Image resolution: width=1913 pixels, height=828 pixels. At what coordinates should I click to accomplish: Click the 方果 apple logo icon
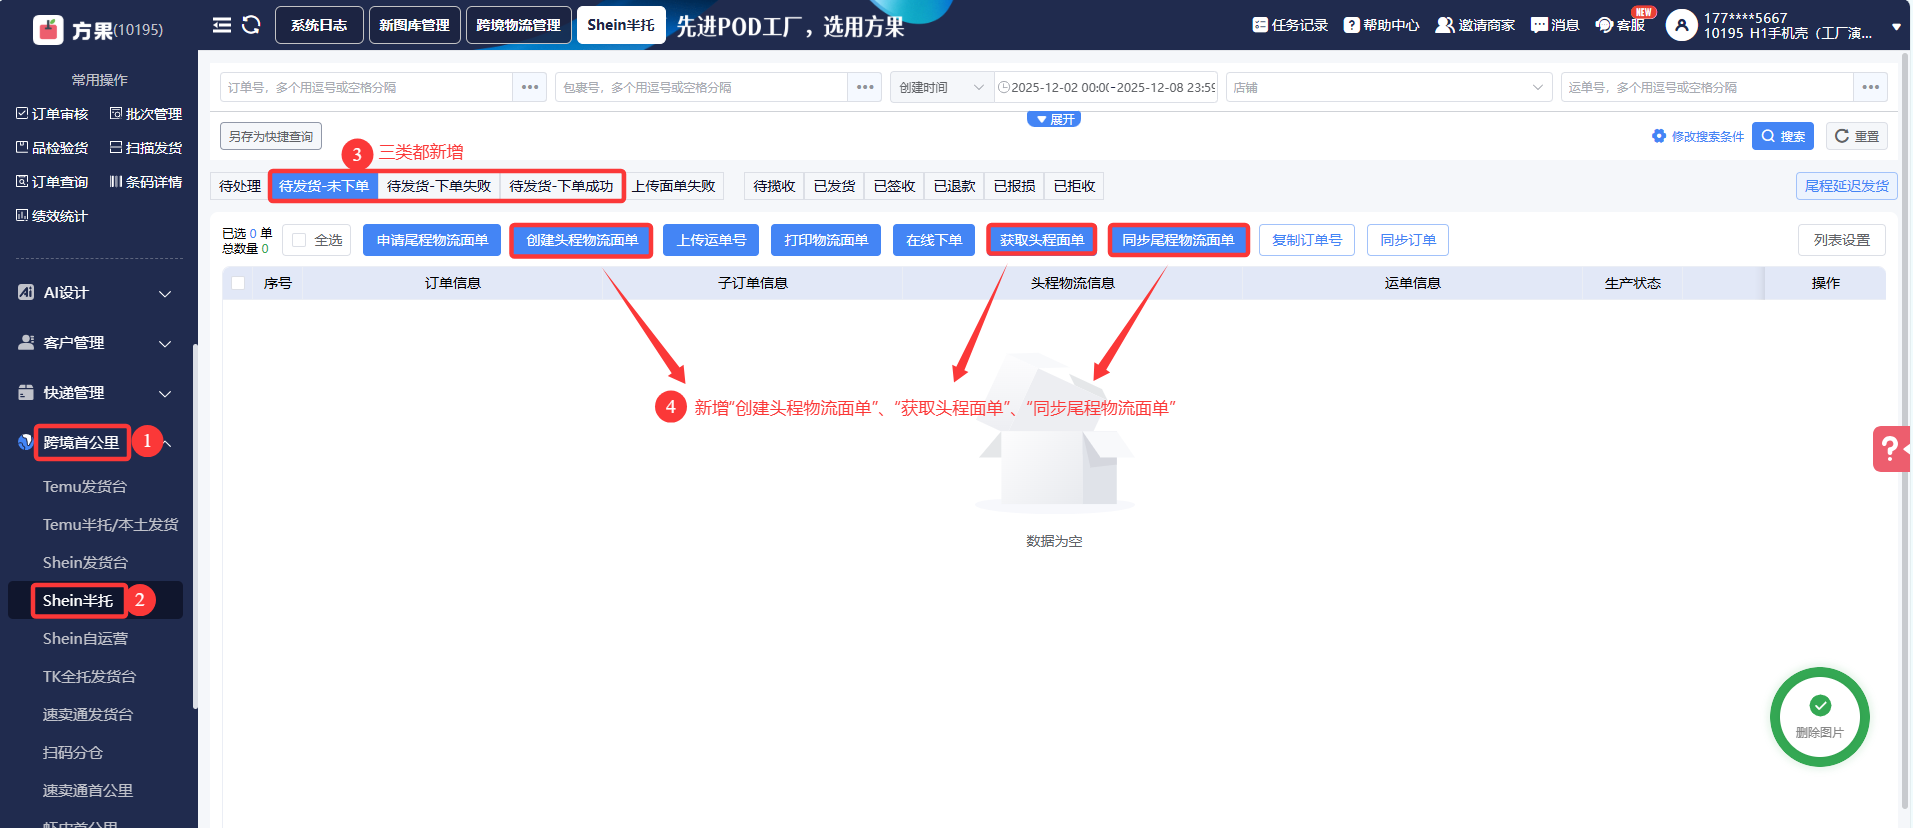pyautogui.click(x=48, y=30)
